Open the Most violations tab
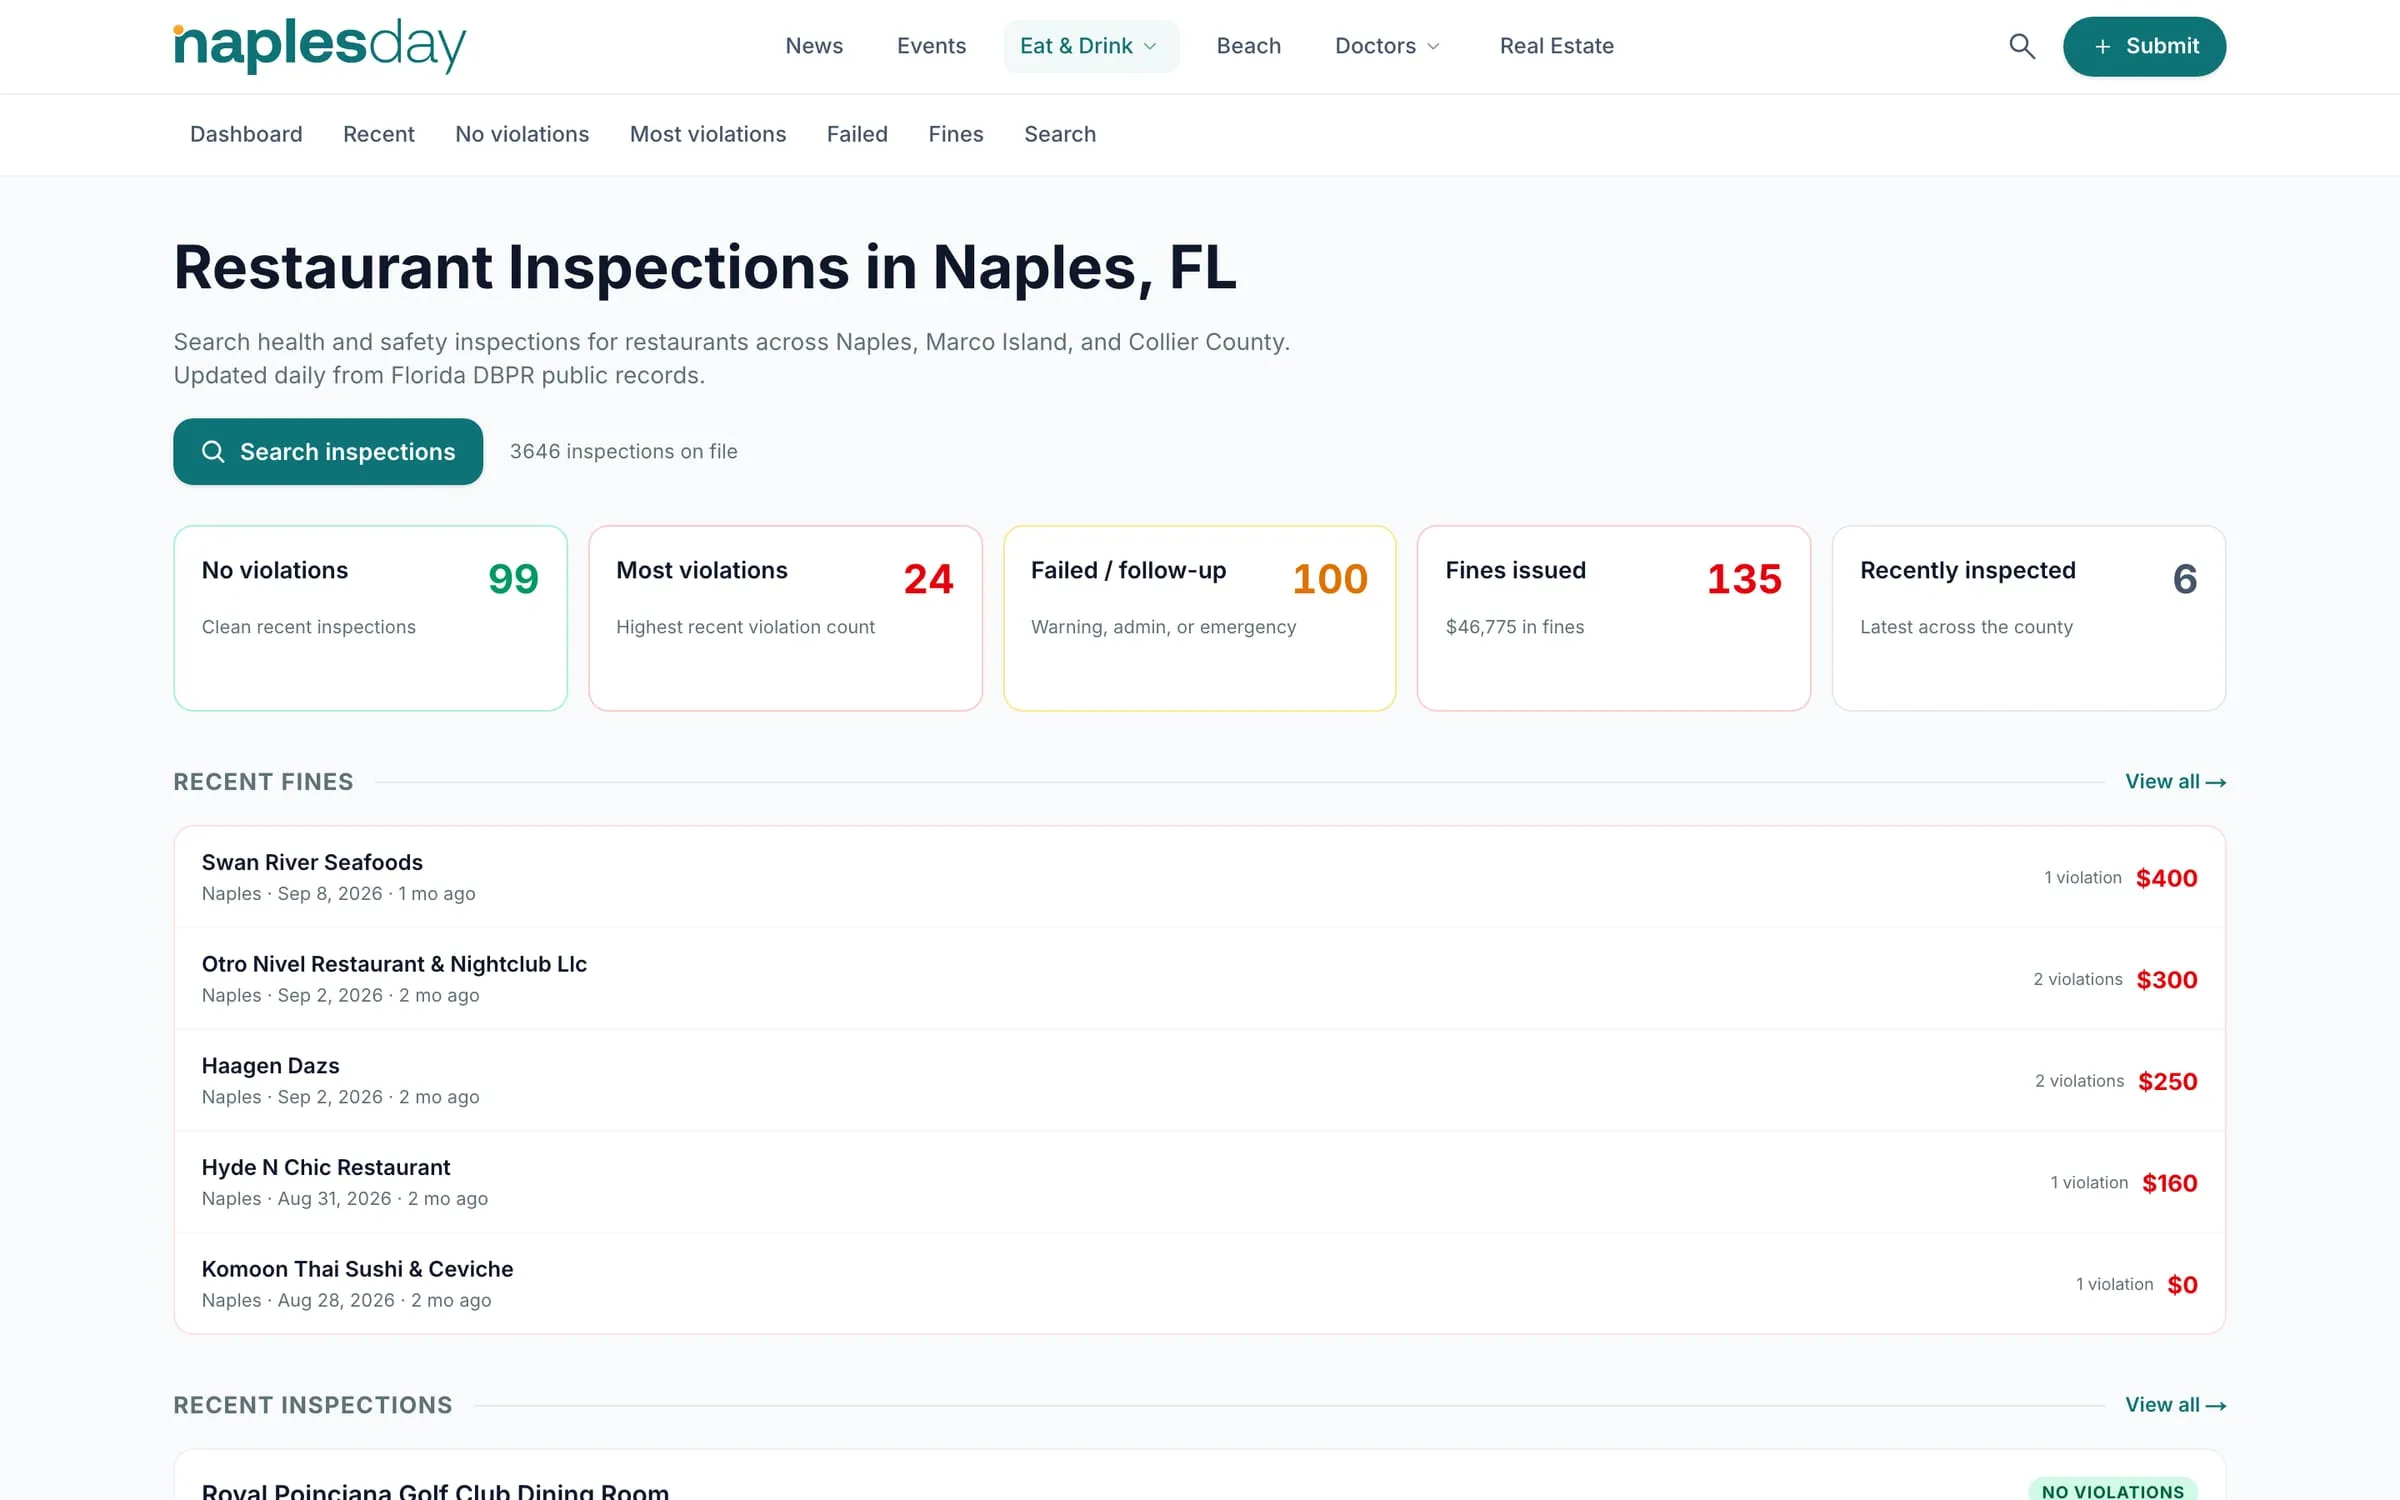Image resolution: width=2400 pixels, height=1500 pixels. tap(708, 134)
